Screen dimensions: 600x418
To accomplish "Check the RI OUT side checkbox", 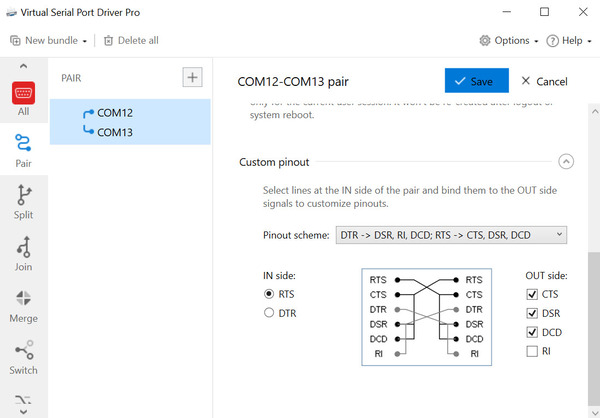I will [532, 351].
